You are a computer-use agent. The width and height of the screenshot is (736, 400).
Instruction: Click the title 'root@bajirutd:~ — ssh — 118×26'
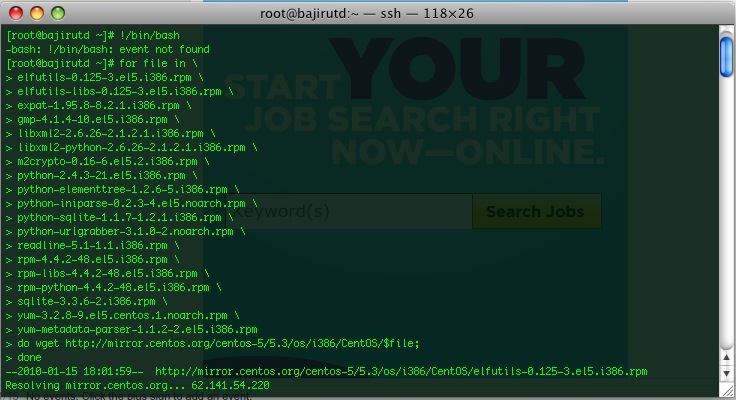[x=367, y=13]
